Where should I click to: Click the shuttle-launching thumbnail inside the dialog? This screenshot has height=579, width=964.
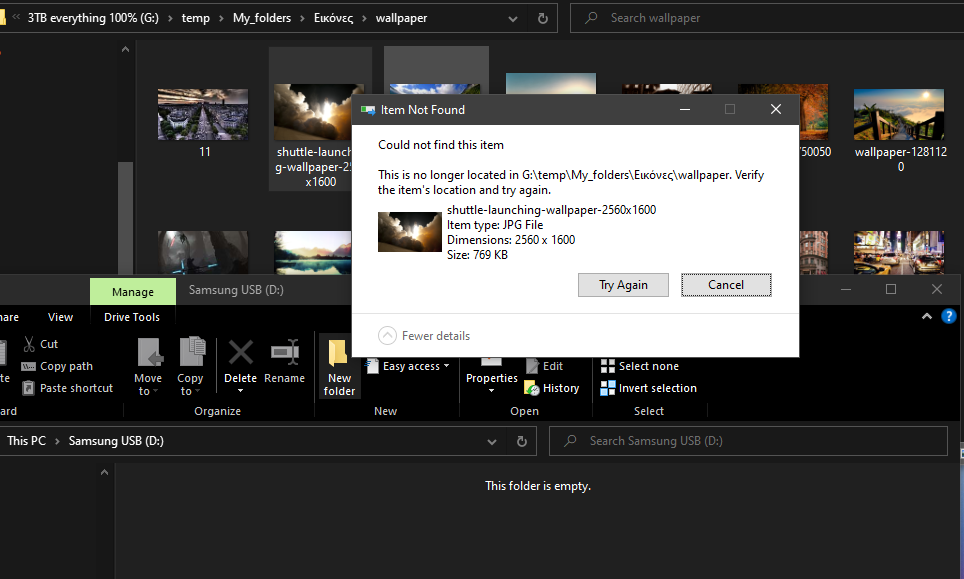click(409, 232)
